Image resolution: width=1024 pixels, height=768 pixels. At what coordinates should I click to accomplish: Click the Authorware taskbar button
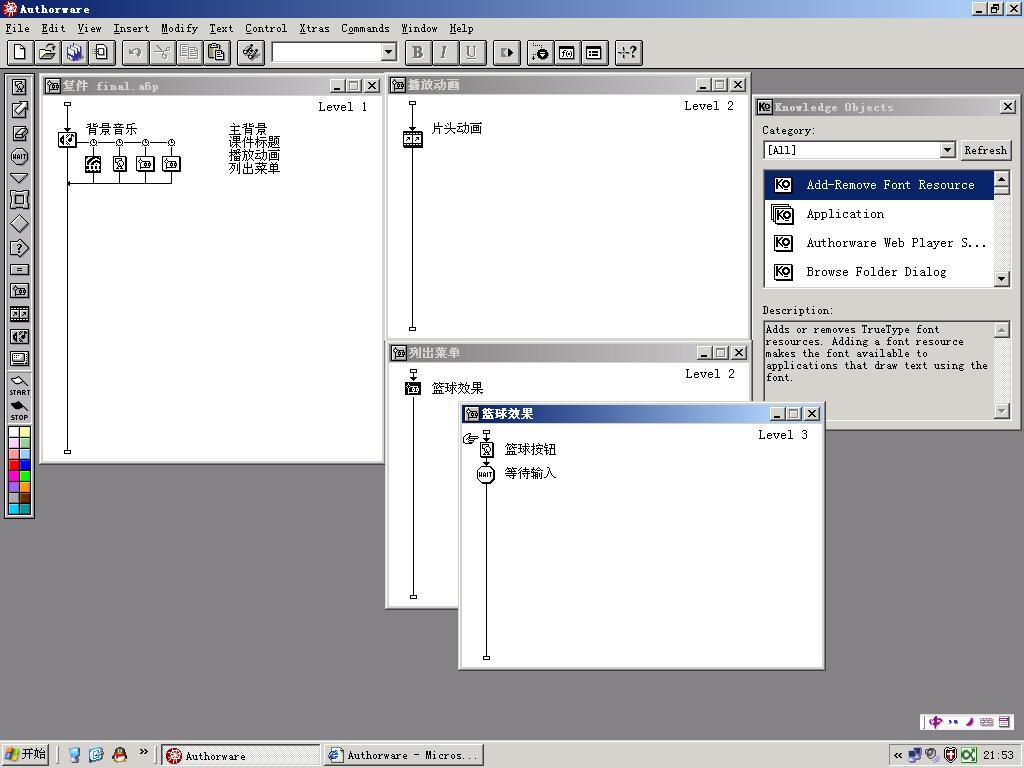pyautogui.click(x=240, y=755)
